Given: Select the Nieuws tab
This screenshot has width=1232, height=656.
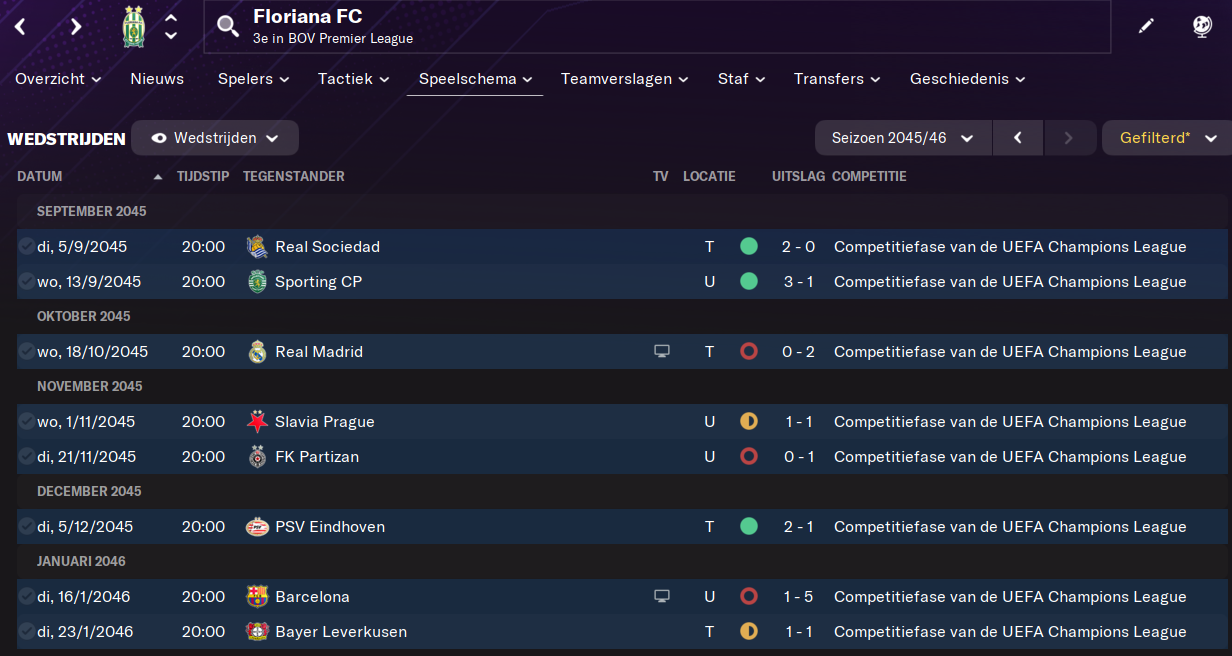Looking at the screenshot, I should [x=157, y=79].
